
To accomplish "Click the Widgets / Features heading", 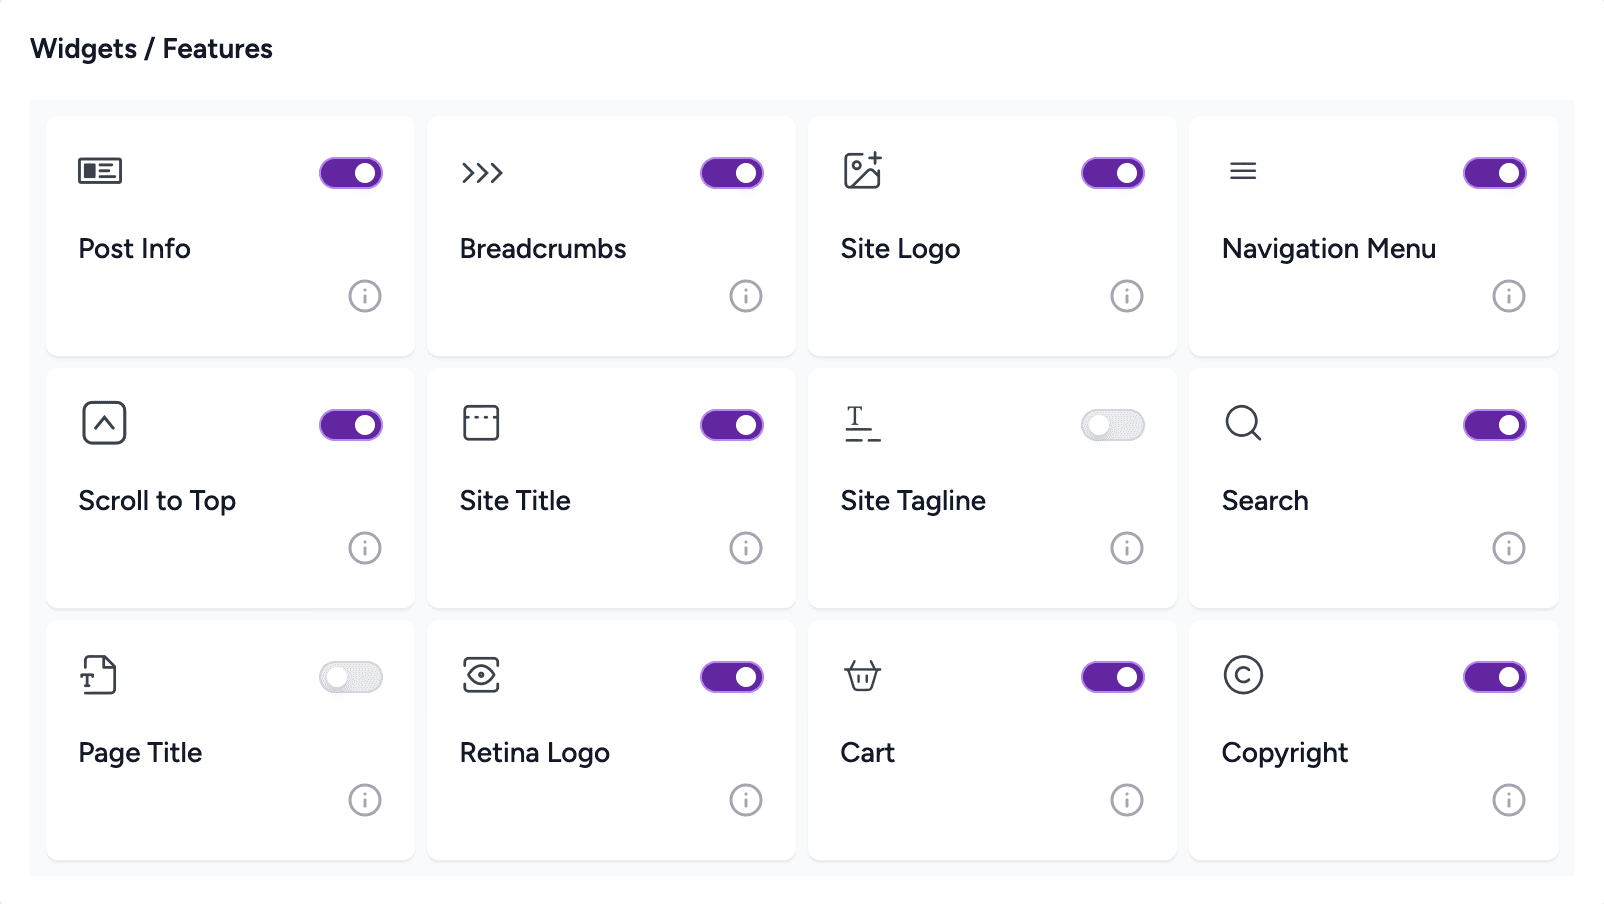I will 151,47.
